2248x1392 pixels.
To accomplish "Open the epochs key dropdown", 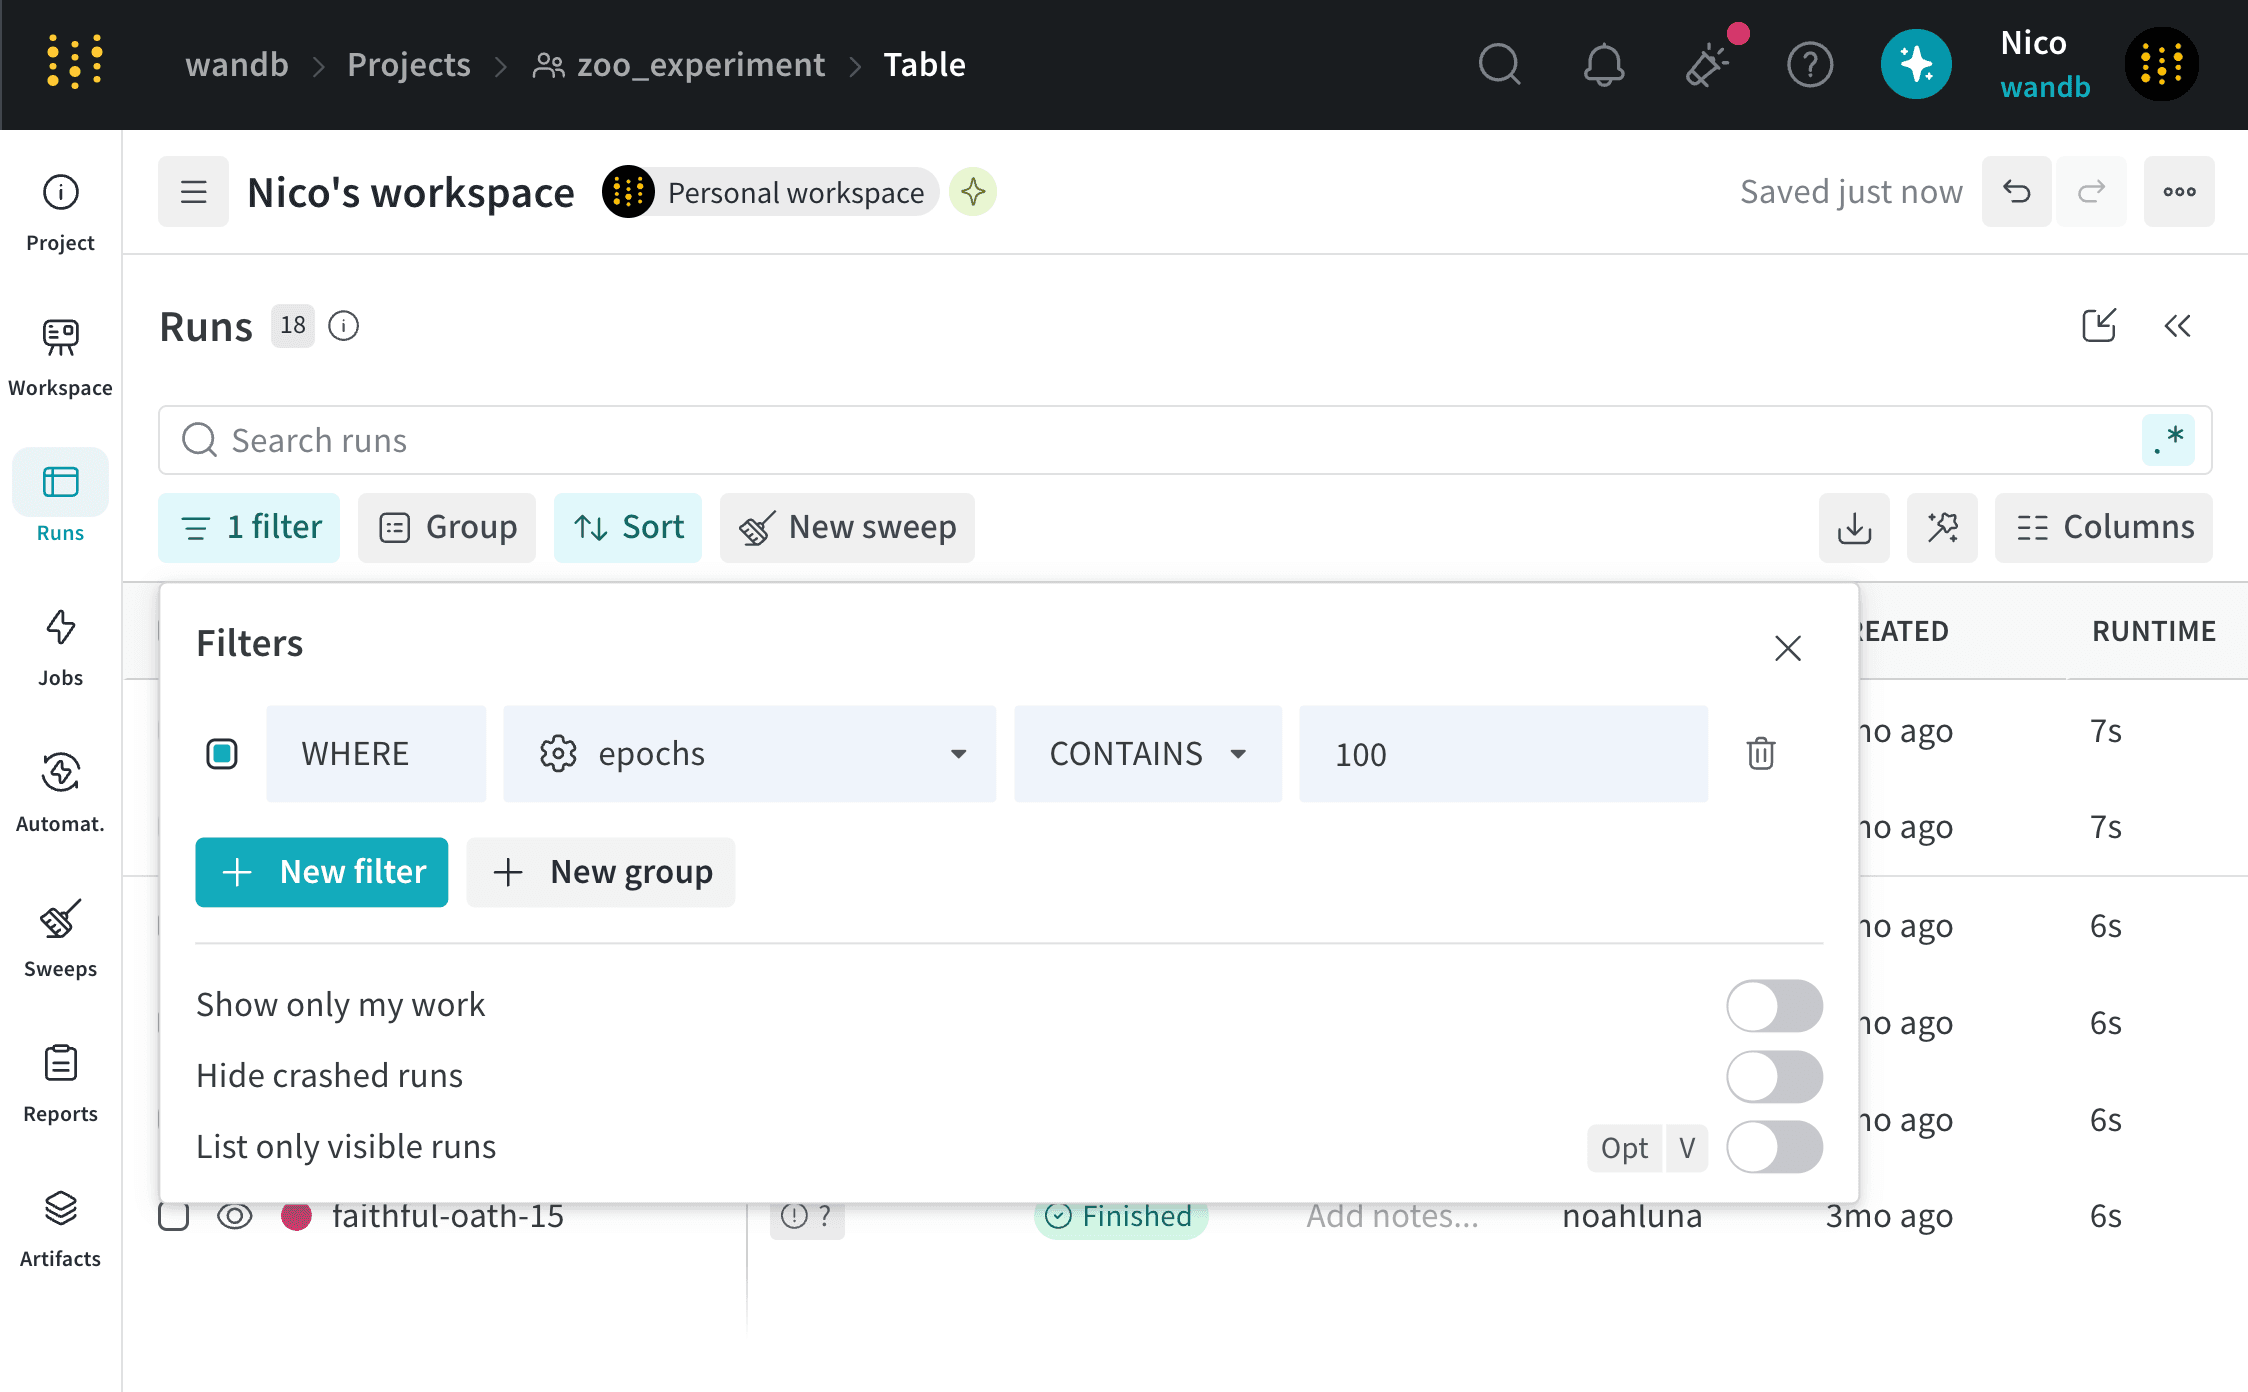I will [x=750, y=753].
